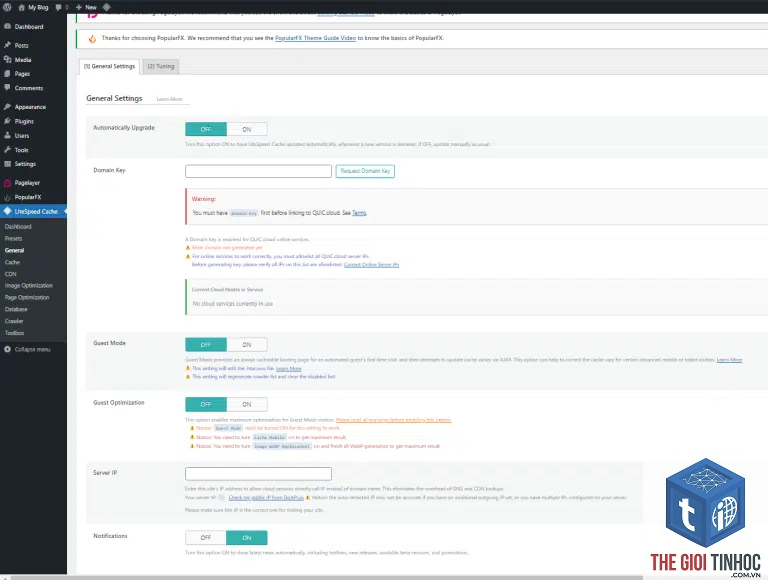Open Current Online Server IPs link
This screenshot has height=580, width=768.
[x=371, y=265]
